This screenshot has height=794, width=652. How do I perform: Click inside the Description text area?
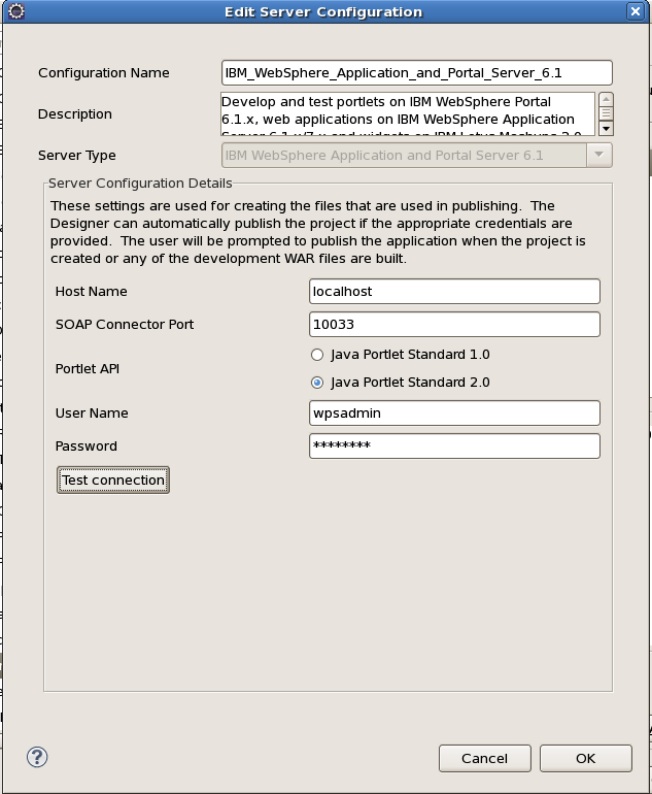[x=408, y=114]
